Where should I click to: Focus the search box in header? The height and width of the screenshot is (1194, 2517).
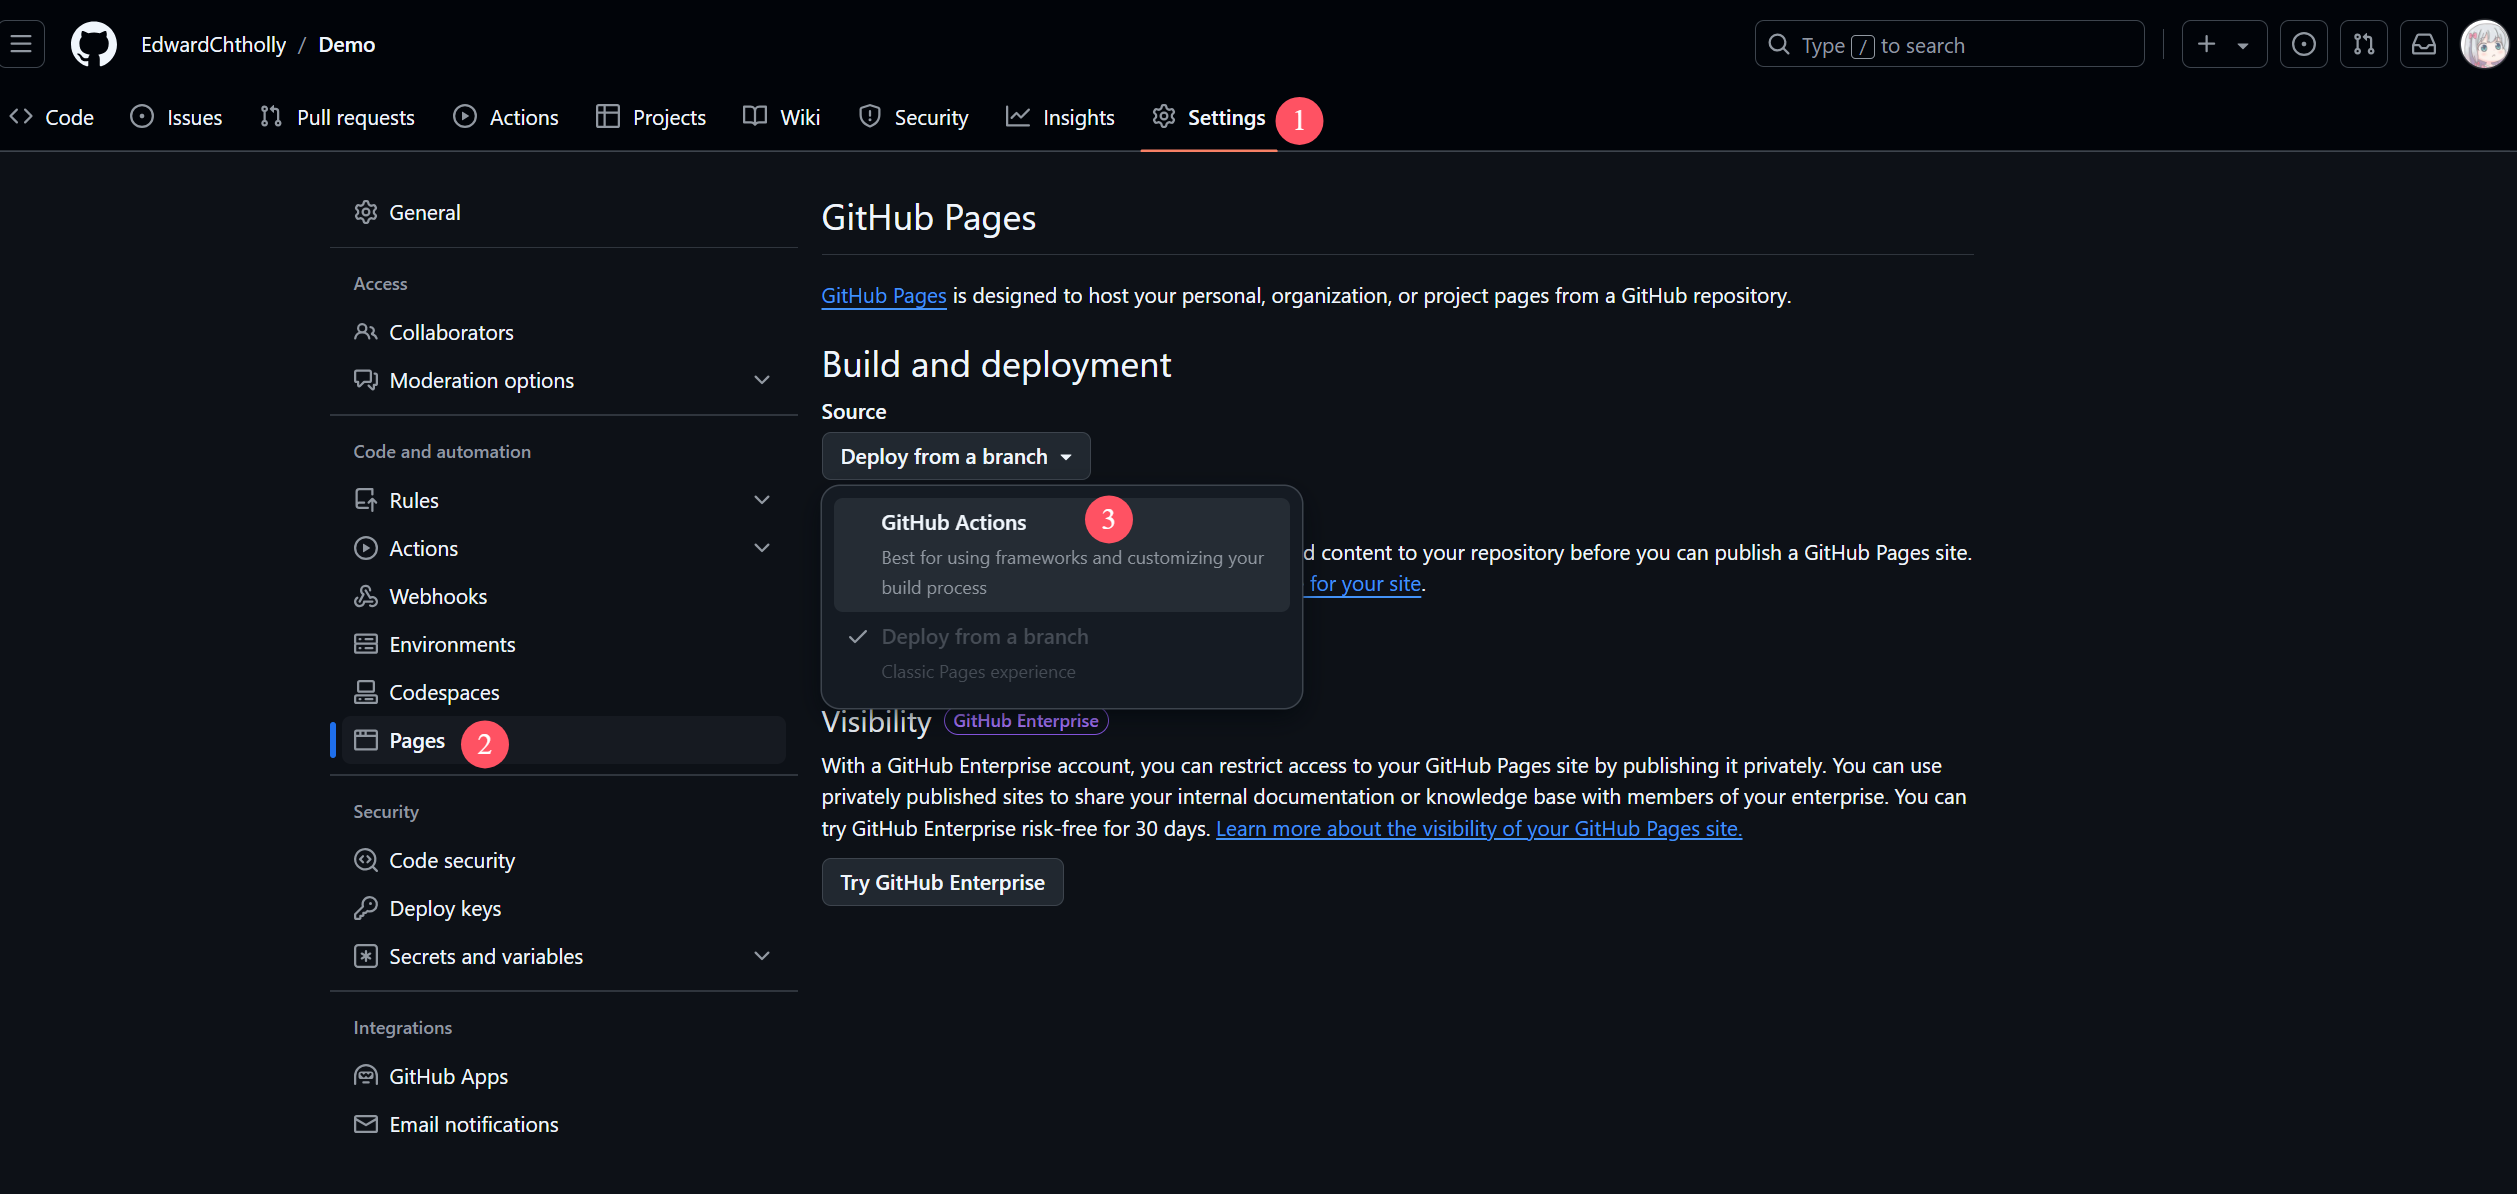click(1949, 44)
